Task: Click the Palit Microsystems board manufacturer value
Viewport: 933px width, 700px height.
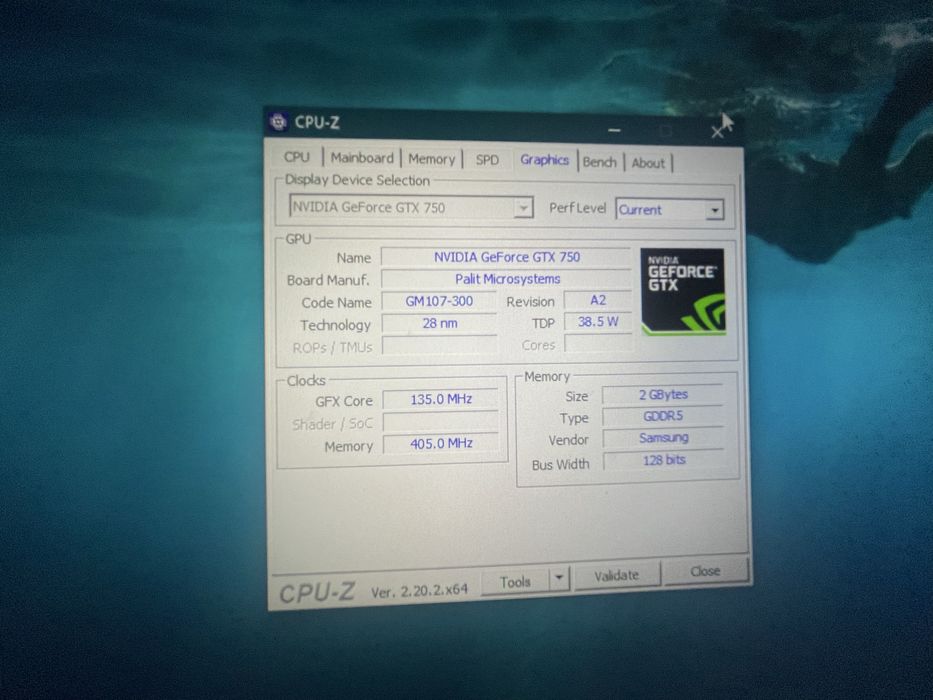Action: pyautogui.click(x=506, y=279)
